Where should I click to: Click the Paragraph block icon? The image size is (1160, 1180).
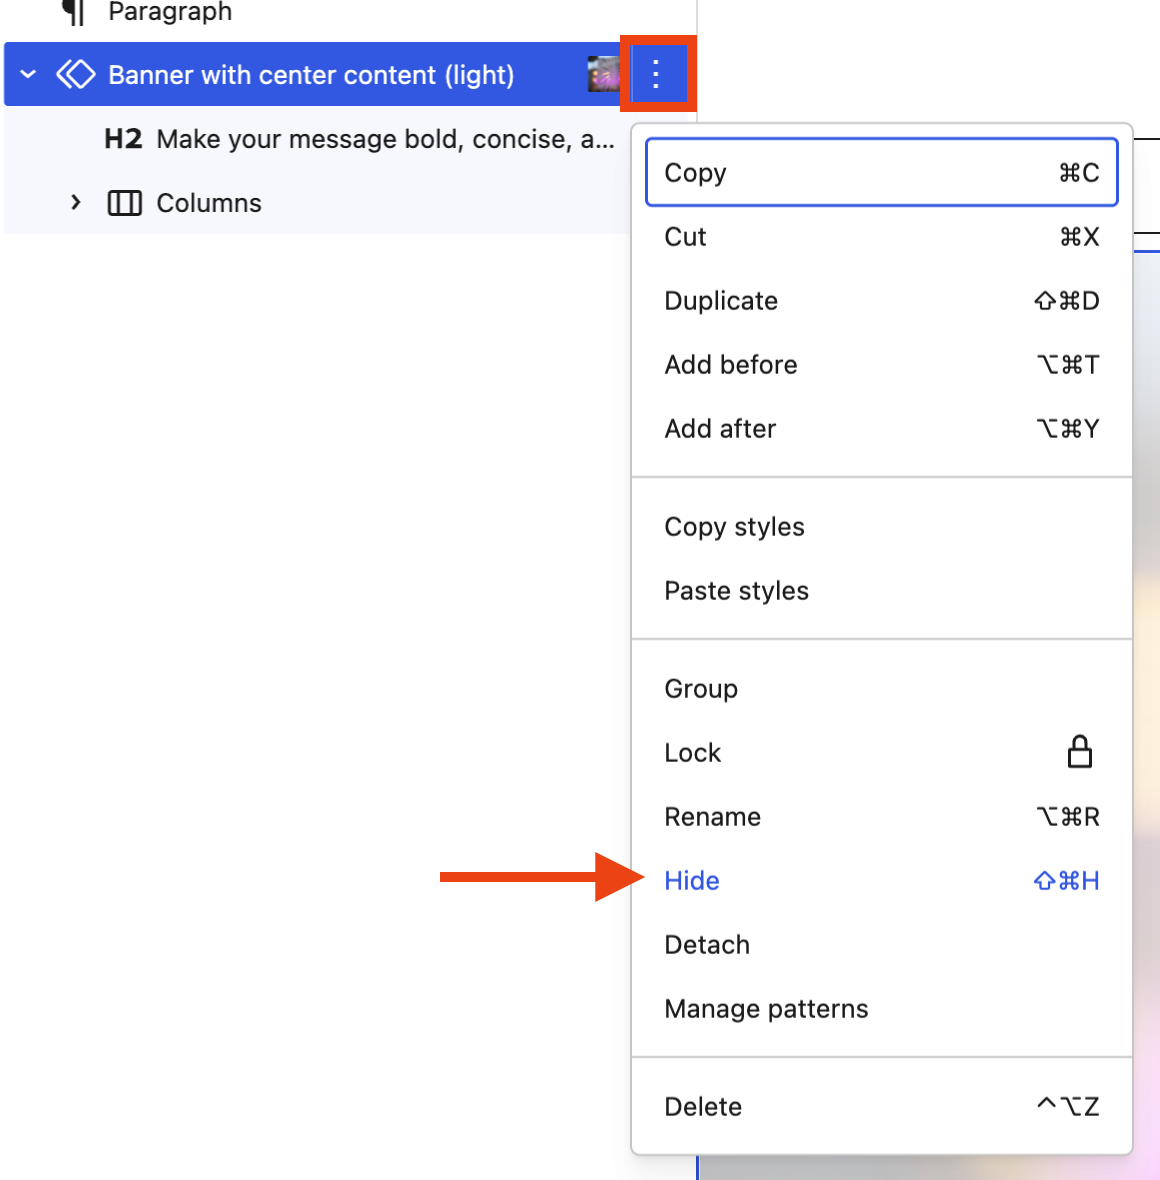click(73, 12)
